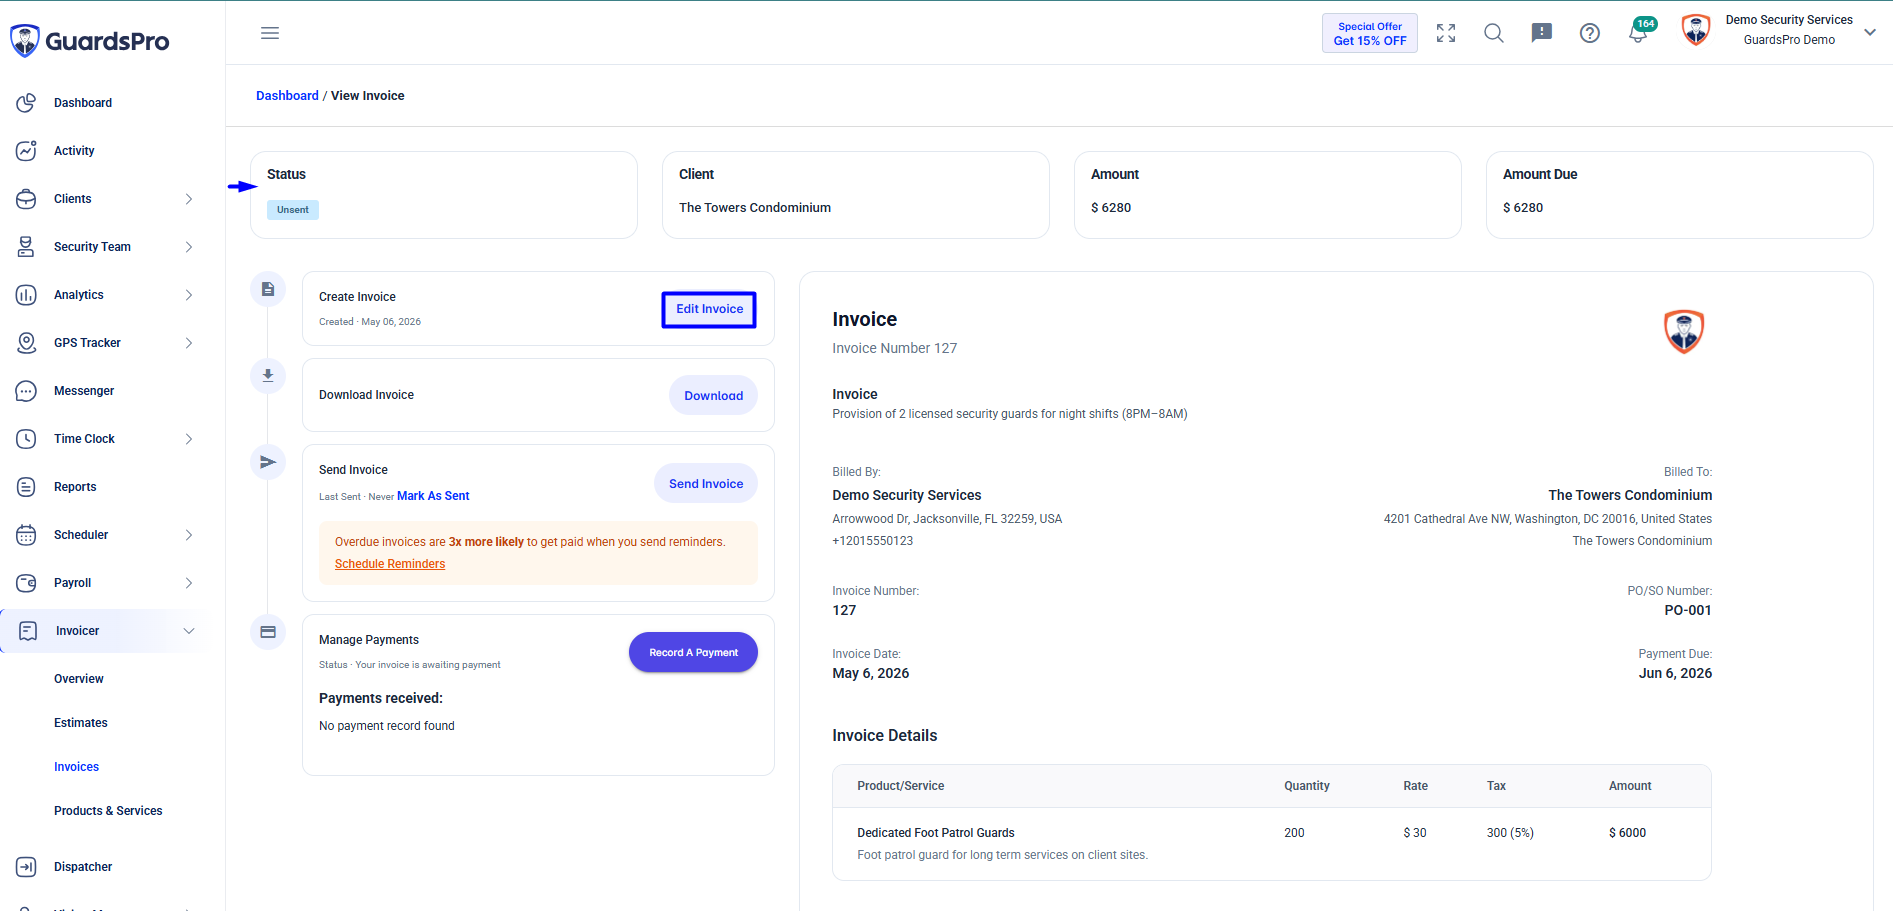Click the Invoicer sidebar icon

(28, 631)
